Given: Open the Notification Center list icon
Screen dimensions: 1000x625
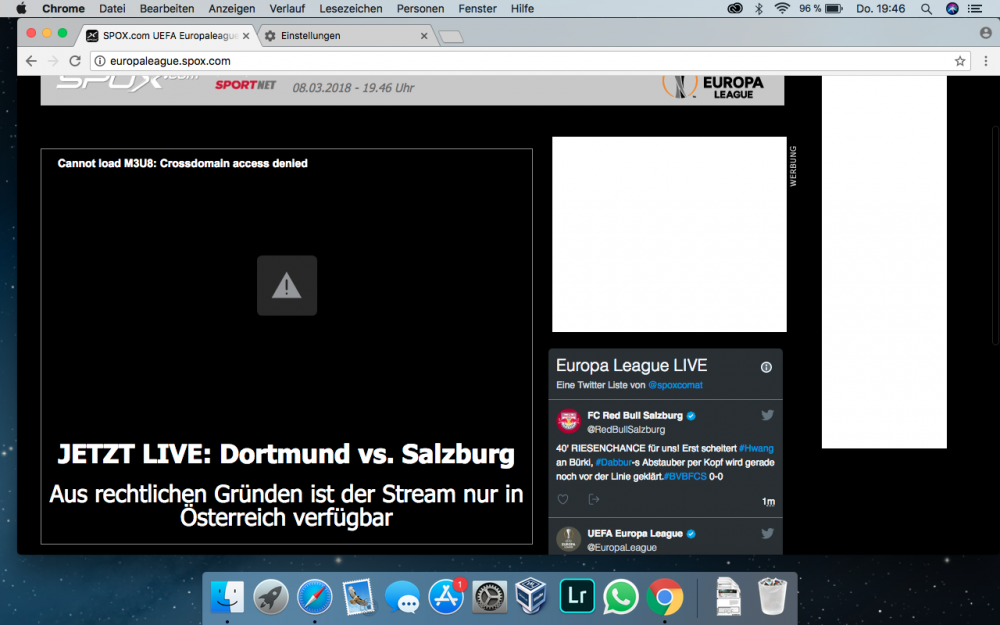Looking at the screenshot, I should coord(975,9).
